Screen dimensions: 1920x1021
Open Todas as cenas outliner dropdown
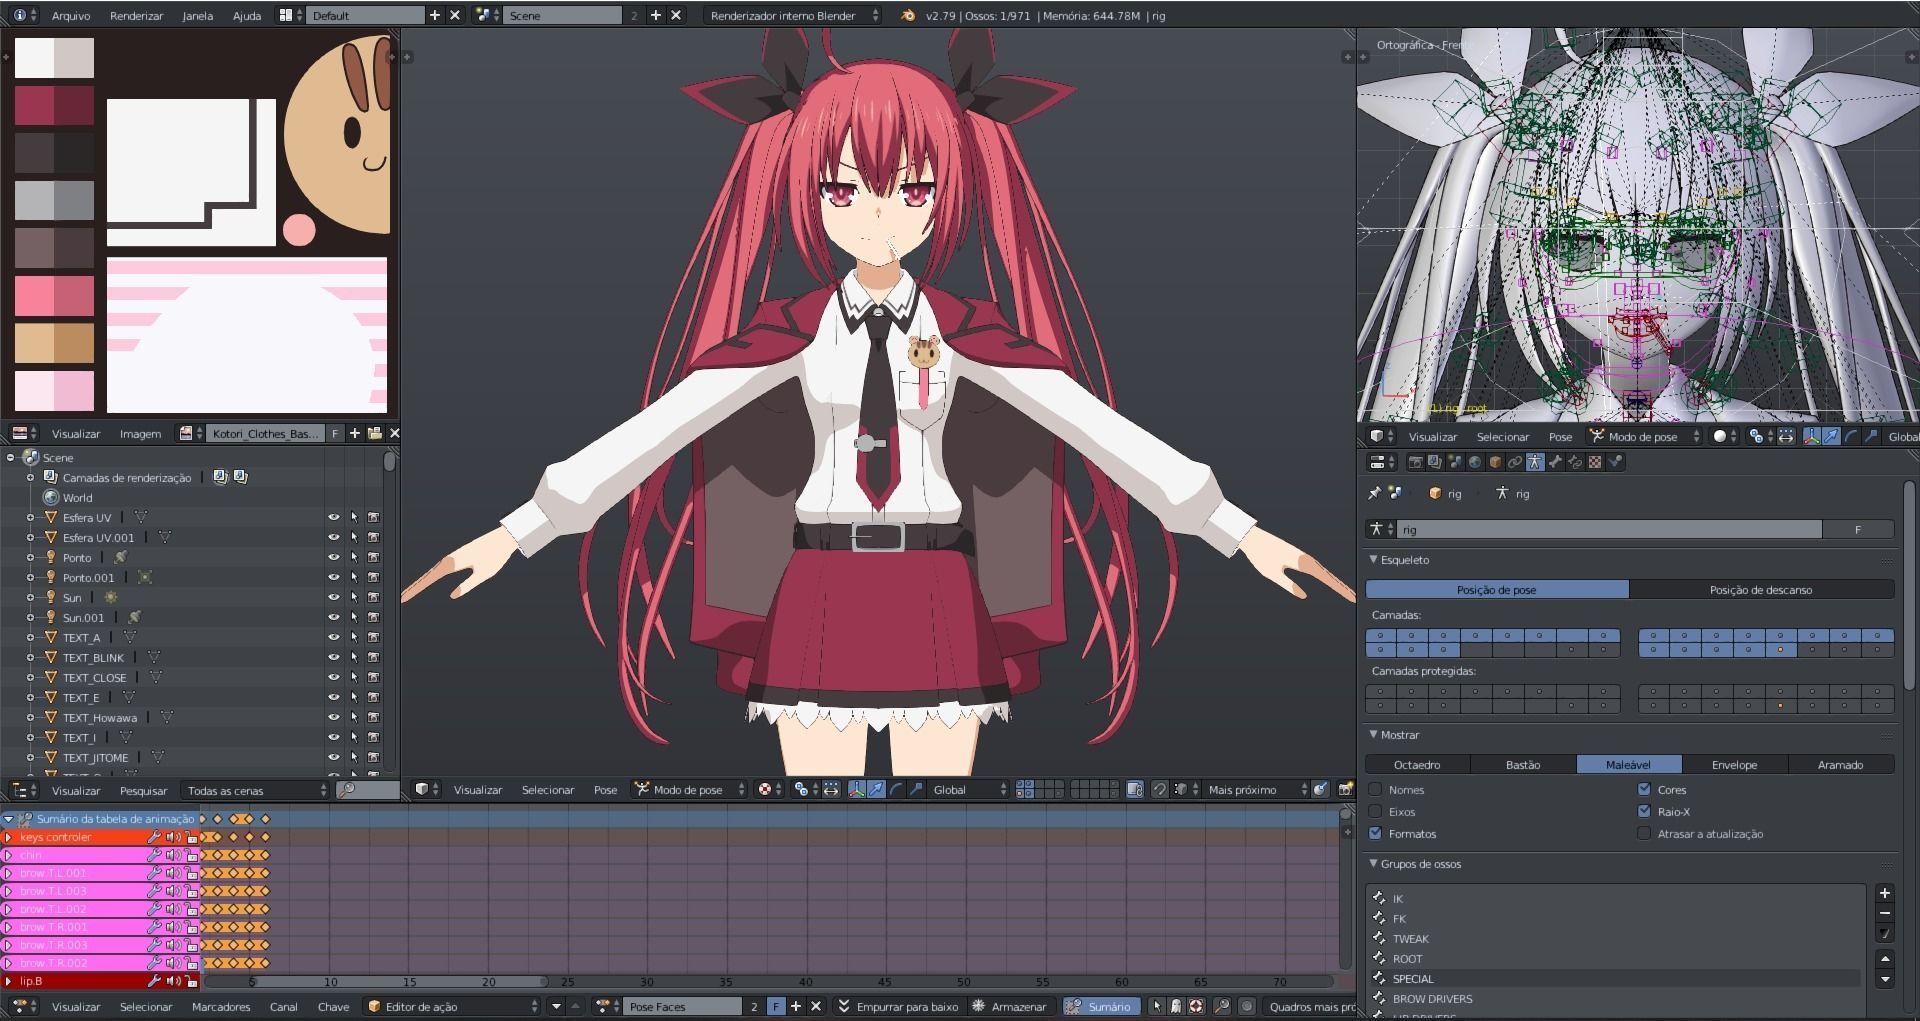tap(255, 790)
